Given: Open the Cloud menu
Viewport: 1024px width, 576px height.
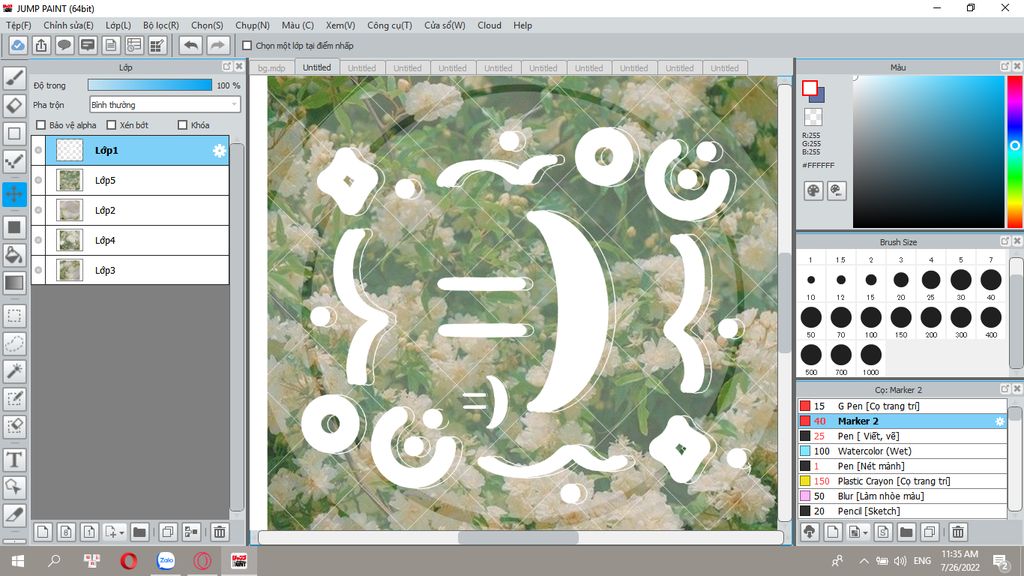Looking at the screenshot, I should [x=489, y=25].
